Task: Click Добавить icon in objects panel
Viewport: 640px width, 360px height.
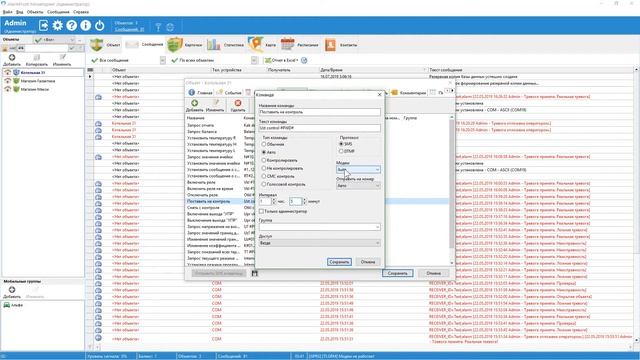Action: (12, 58)
